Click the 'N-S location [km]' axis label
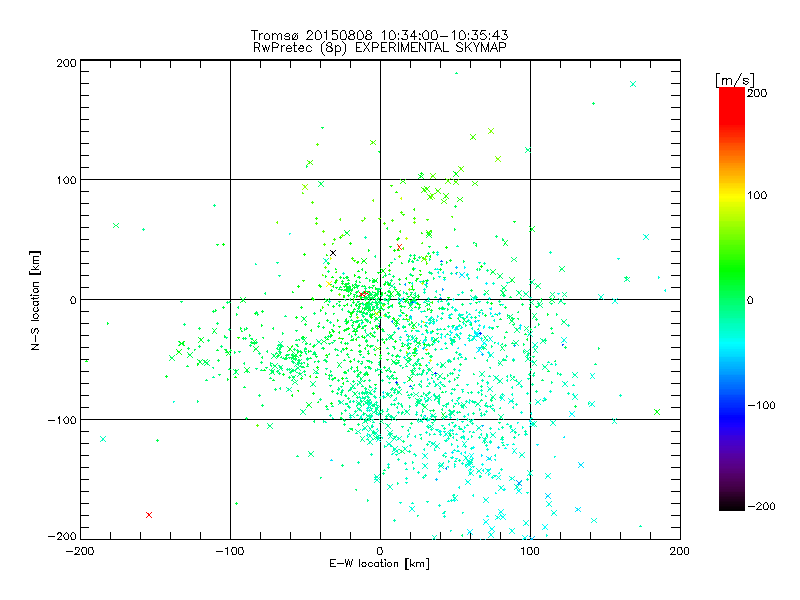This screenshot has width=800, height=600. (x=35, y=300)
